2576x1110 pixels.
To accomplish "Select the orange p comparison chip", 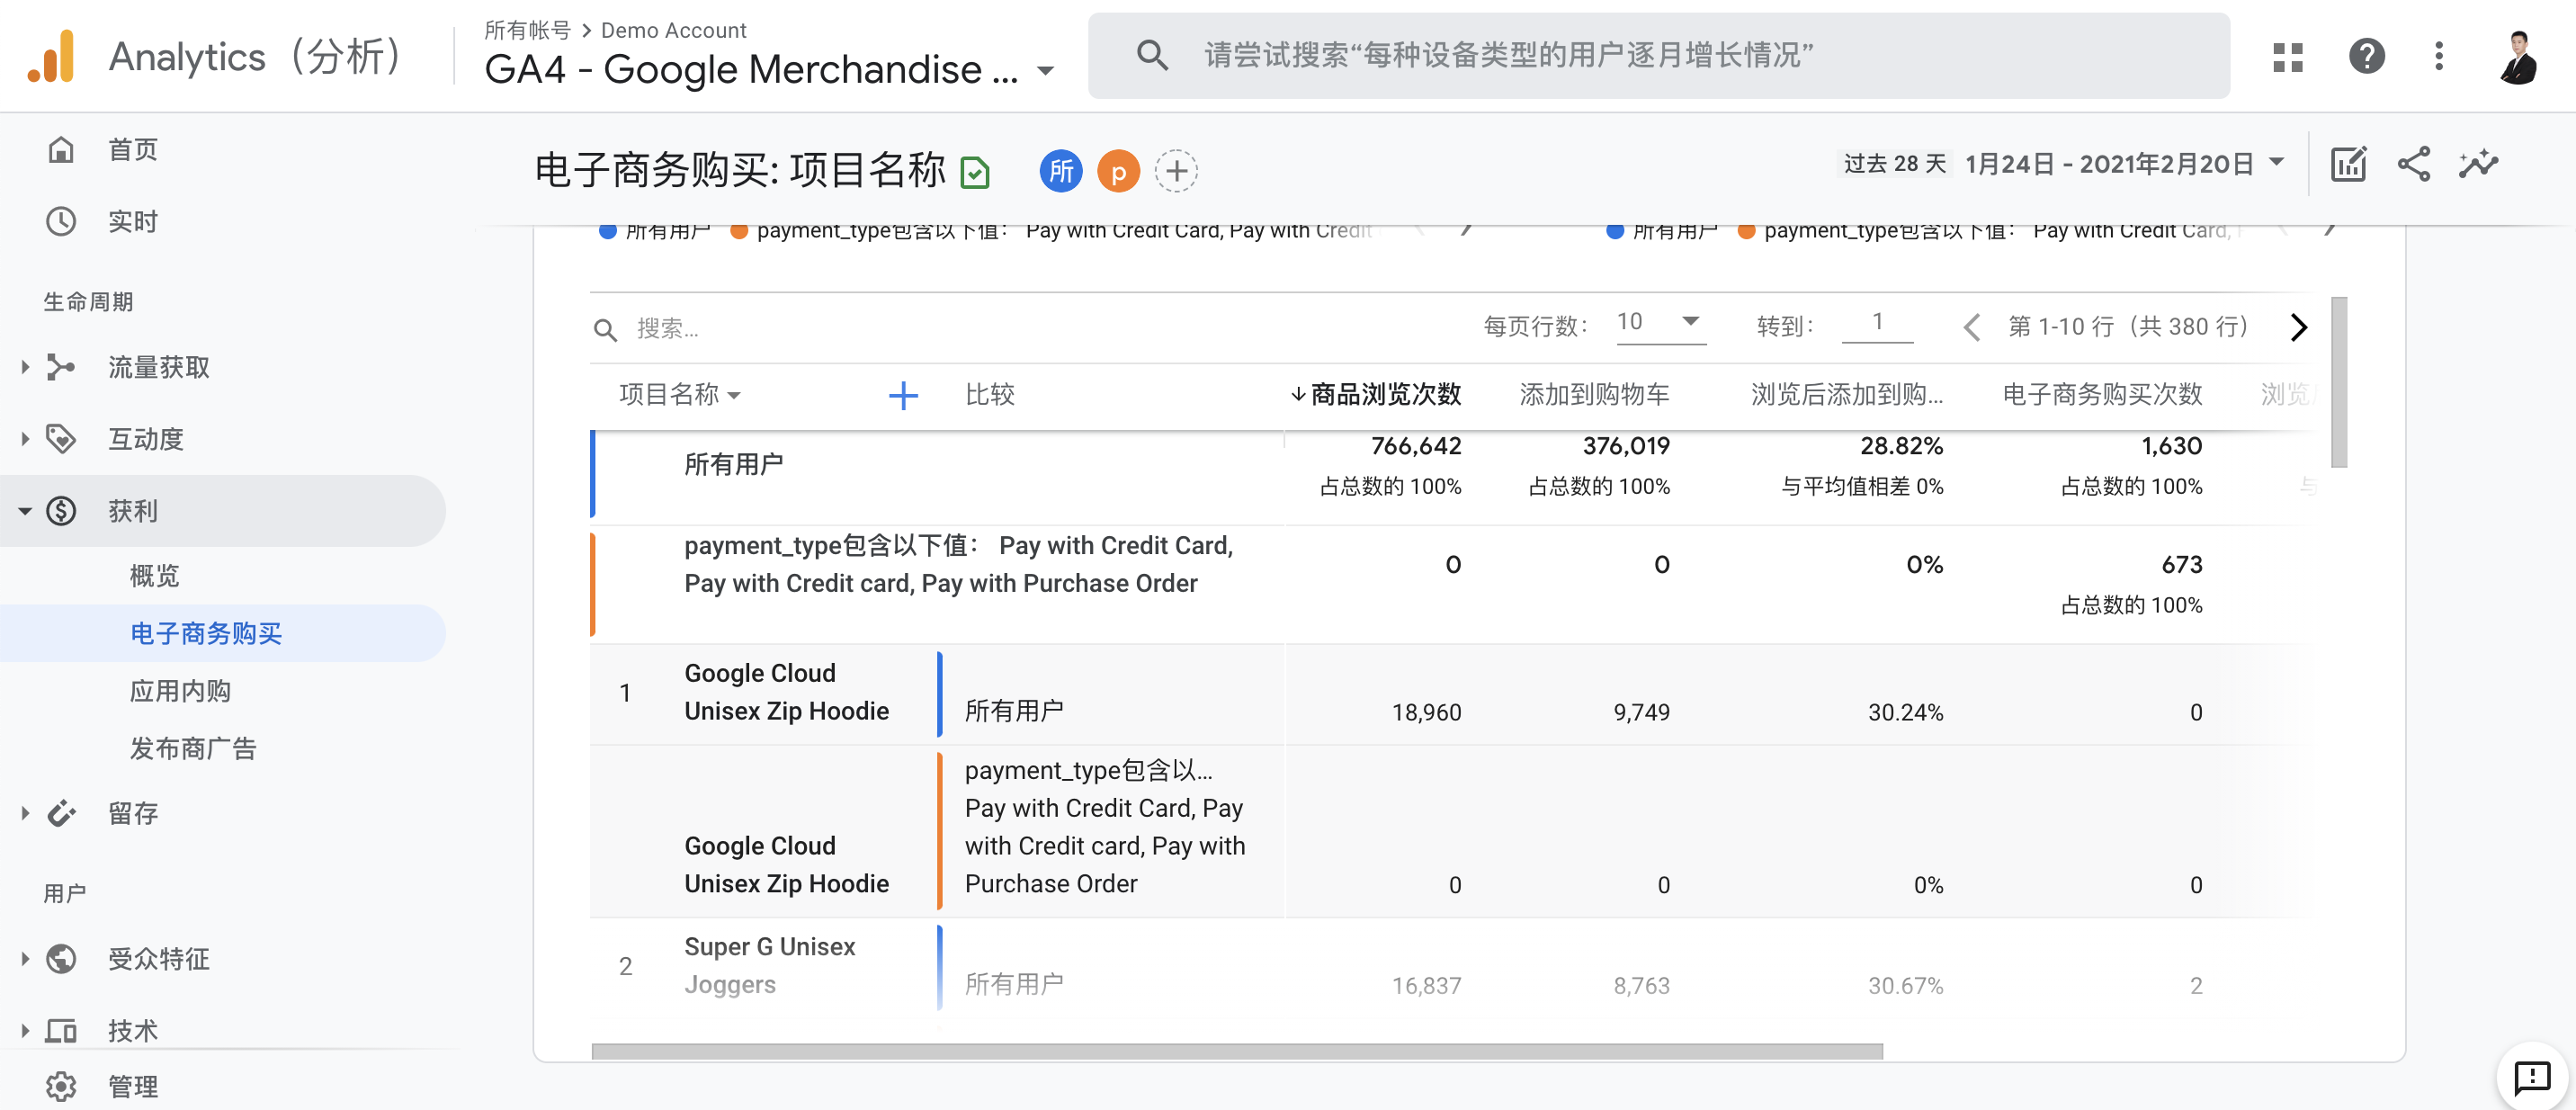I will [x=1119, y=171].
